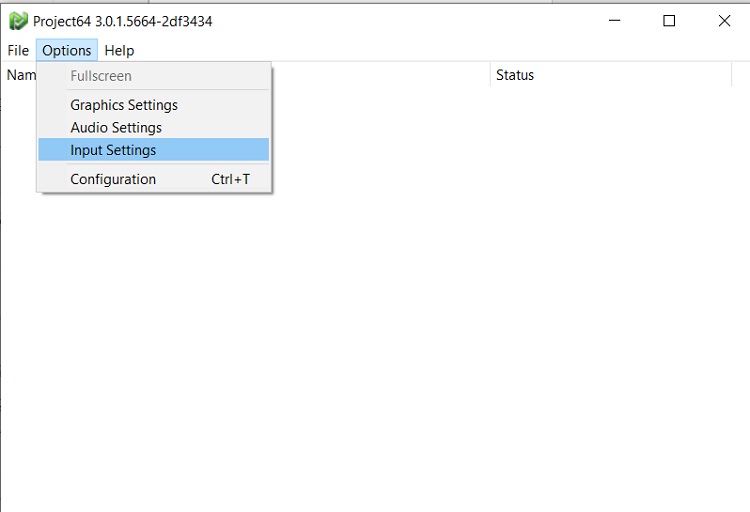The width and height of the screenshot is (750, 512).
Task: Choose the highlighted Input Settings item
Action: [x=113, y=150]
